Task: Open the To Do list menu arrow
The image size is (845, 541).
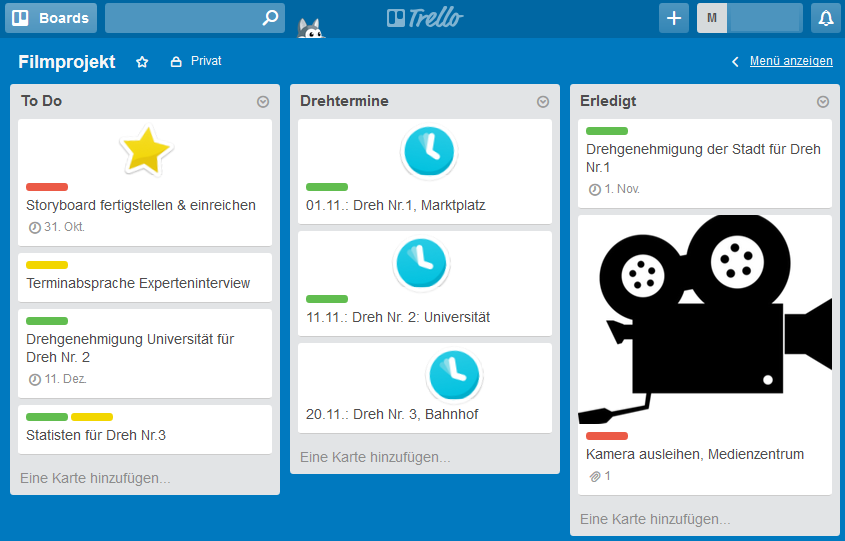Action: (263, 102)
